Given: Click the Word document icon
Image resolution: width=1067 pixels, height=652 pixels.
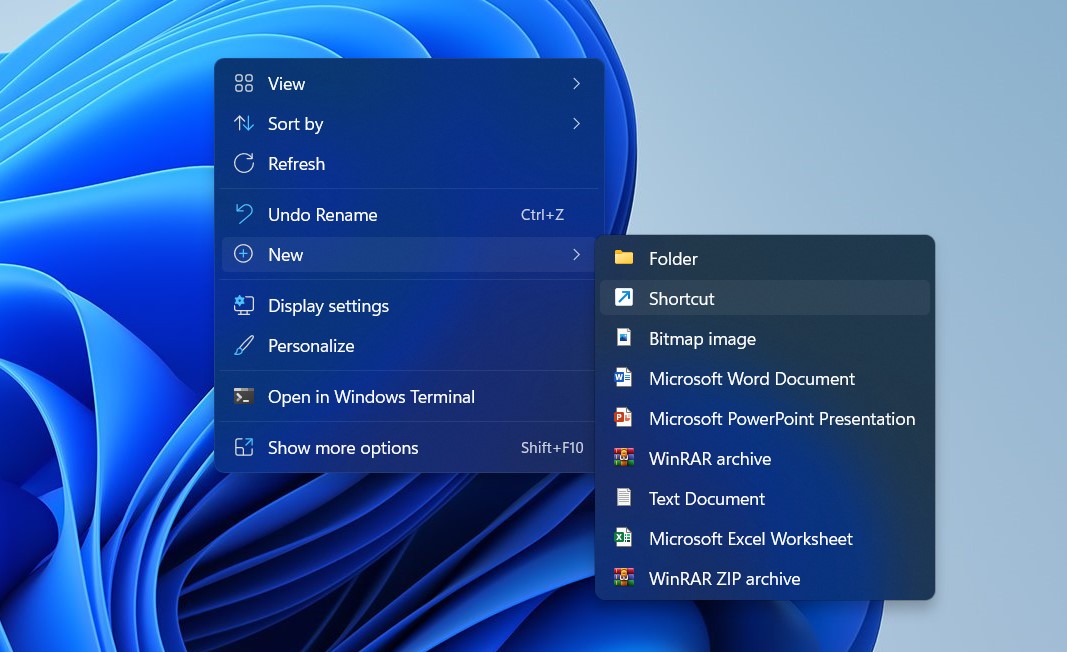Looking at the screenshot, I should [624, 378].
